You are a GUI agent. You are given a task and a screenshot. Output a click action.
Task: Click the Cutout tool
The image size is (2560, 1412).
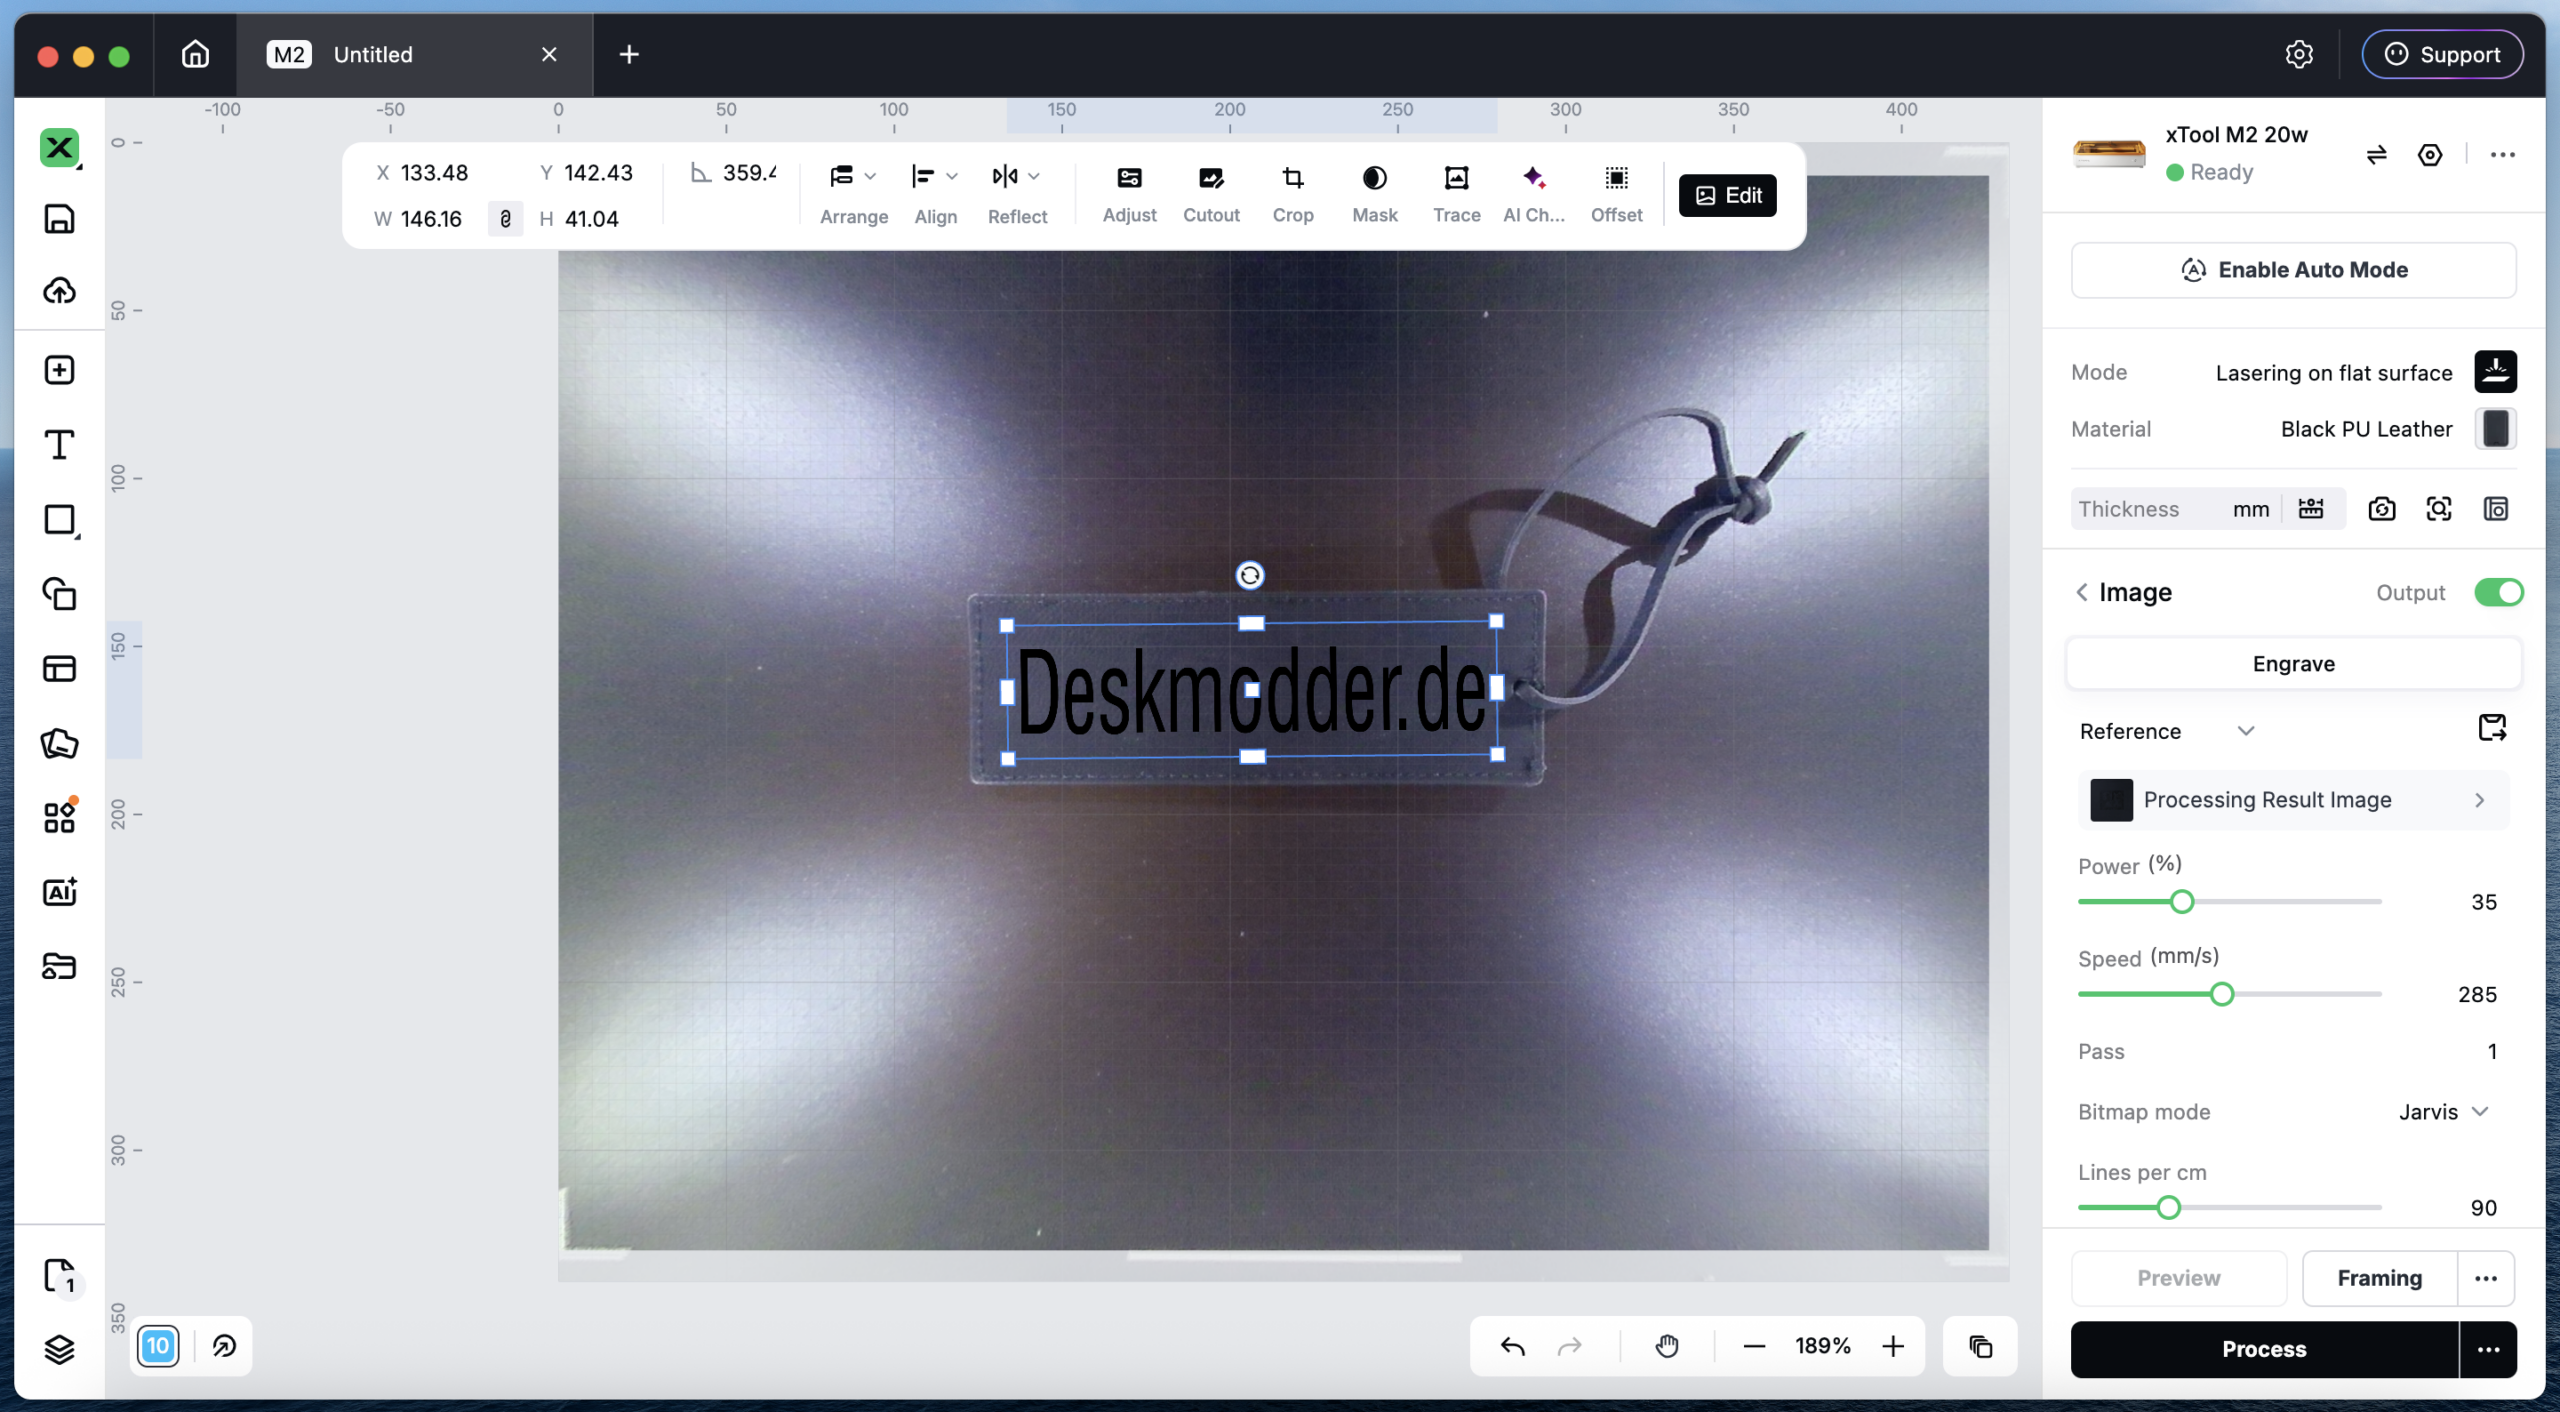click(x=1211, y=194)
